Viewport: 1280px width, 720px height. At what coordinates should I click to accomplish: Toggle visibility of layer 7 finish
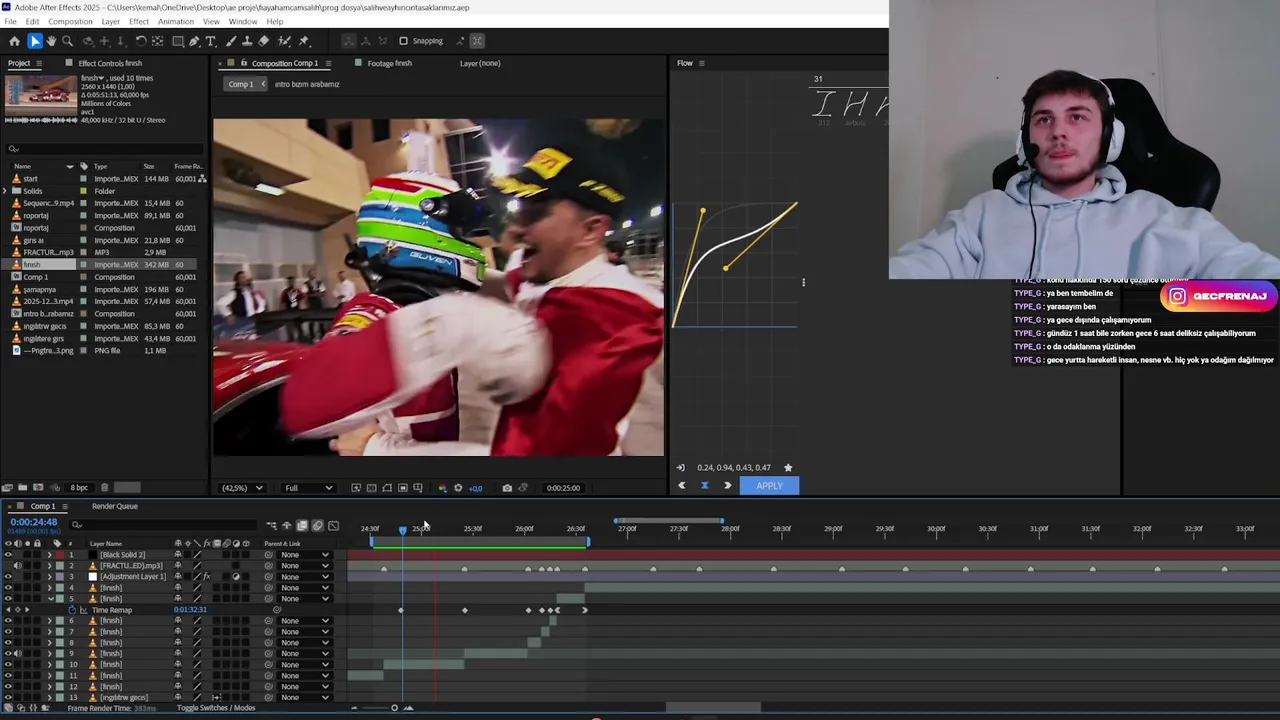(8, 632)
